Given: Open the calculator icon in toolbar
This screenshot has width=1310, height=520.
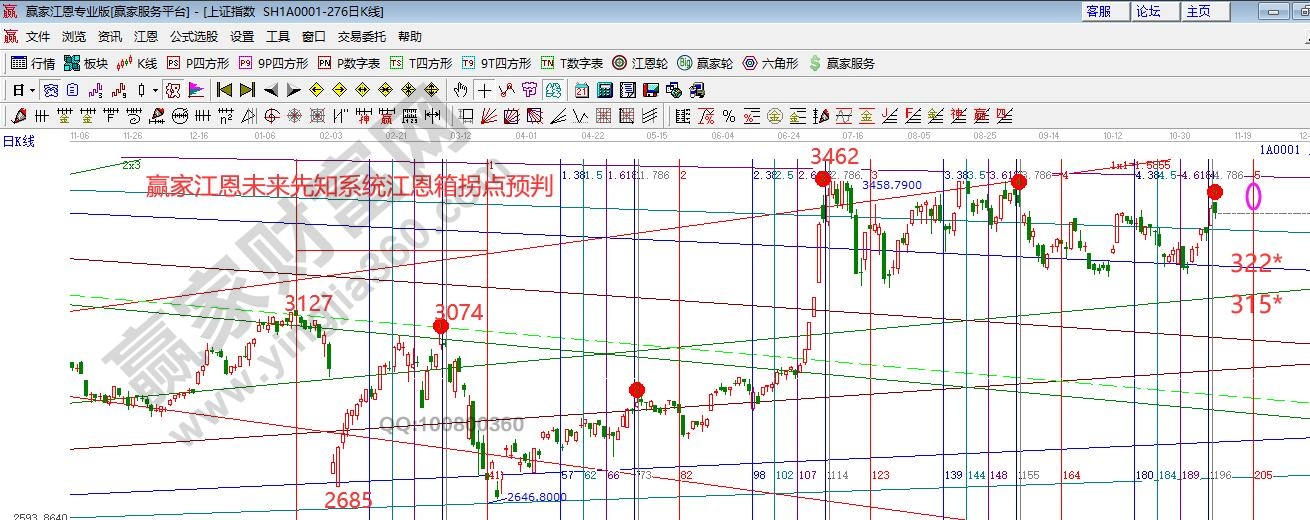Looking at the screenshot, I should 603,90.
